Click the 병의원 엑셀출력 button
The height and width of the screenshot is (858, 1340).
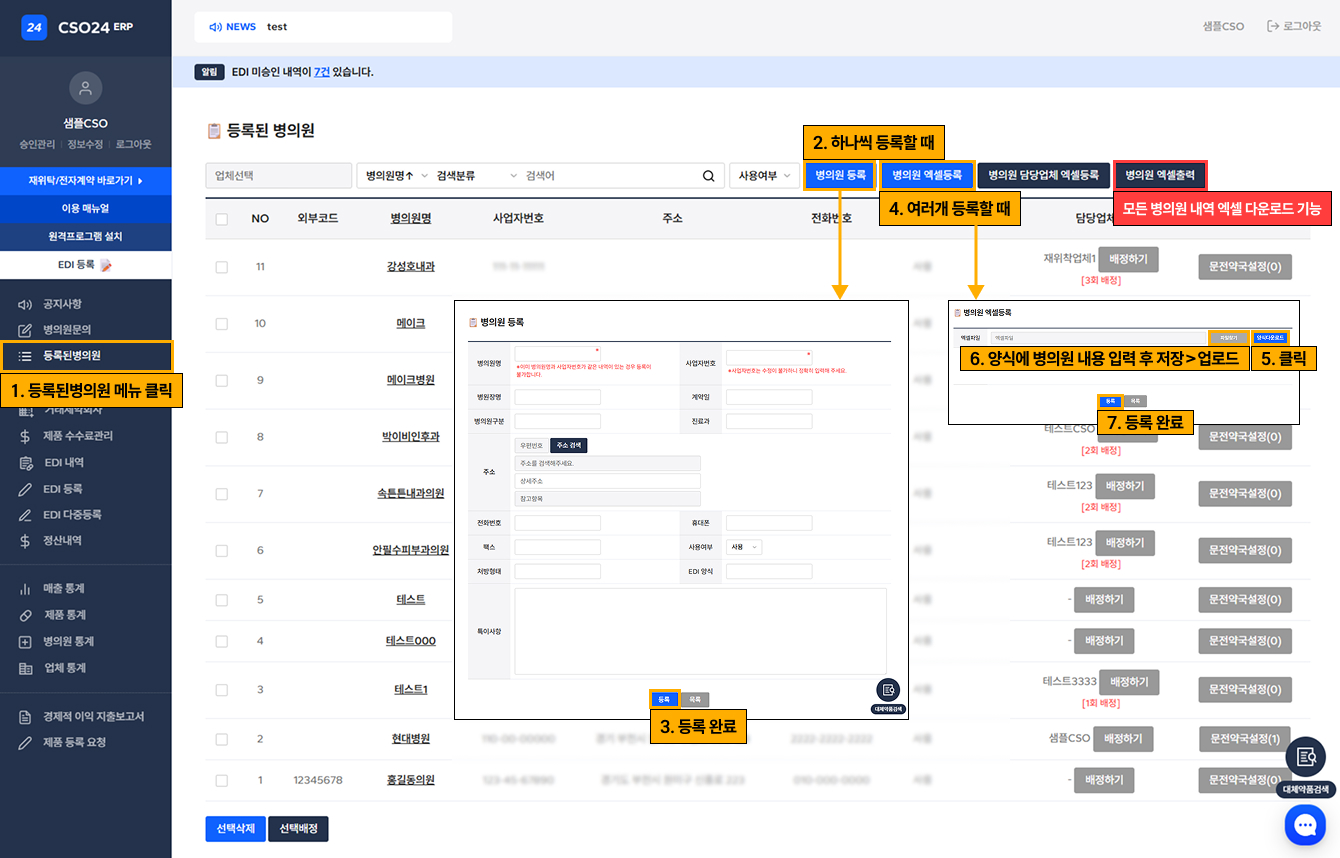tap(1160, 176)
